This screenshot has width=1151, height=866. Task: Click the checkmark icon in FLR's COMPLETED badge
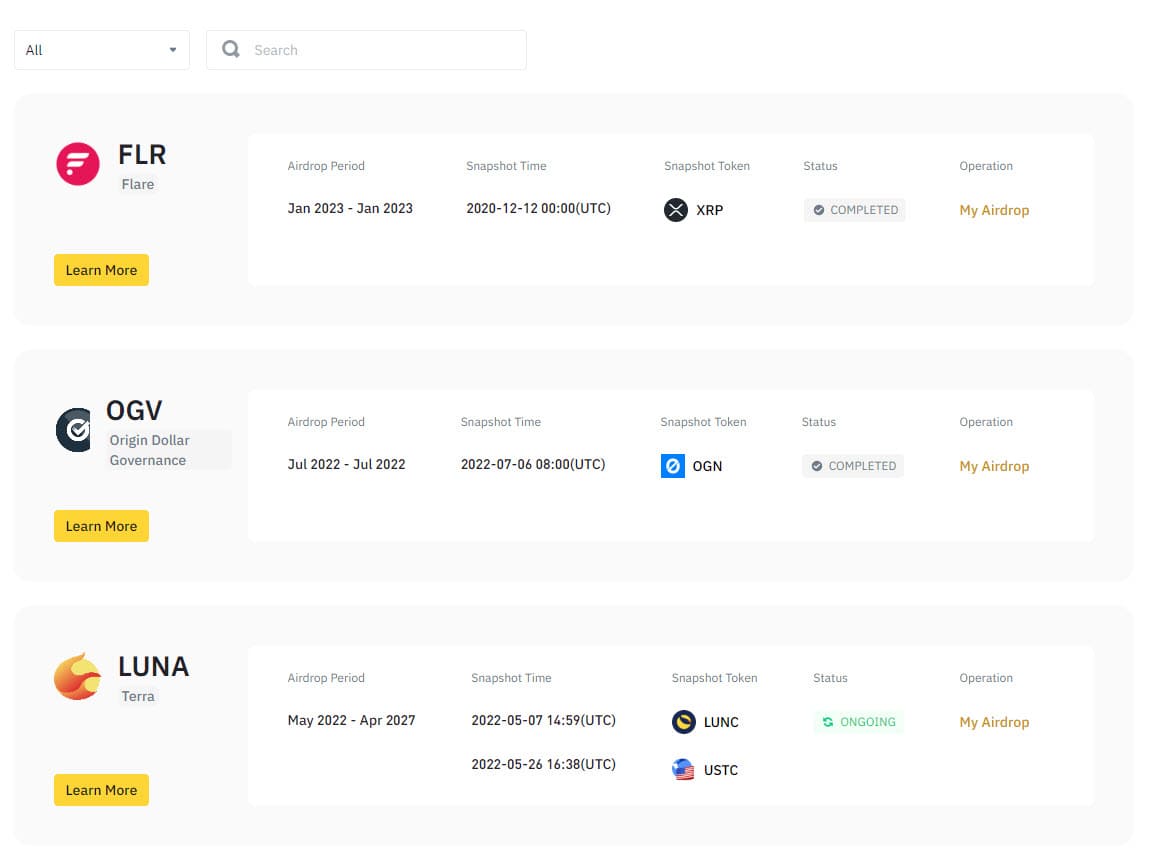click(818, 210)
